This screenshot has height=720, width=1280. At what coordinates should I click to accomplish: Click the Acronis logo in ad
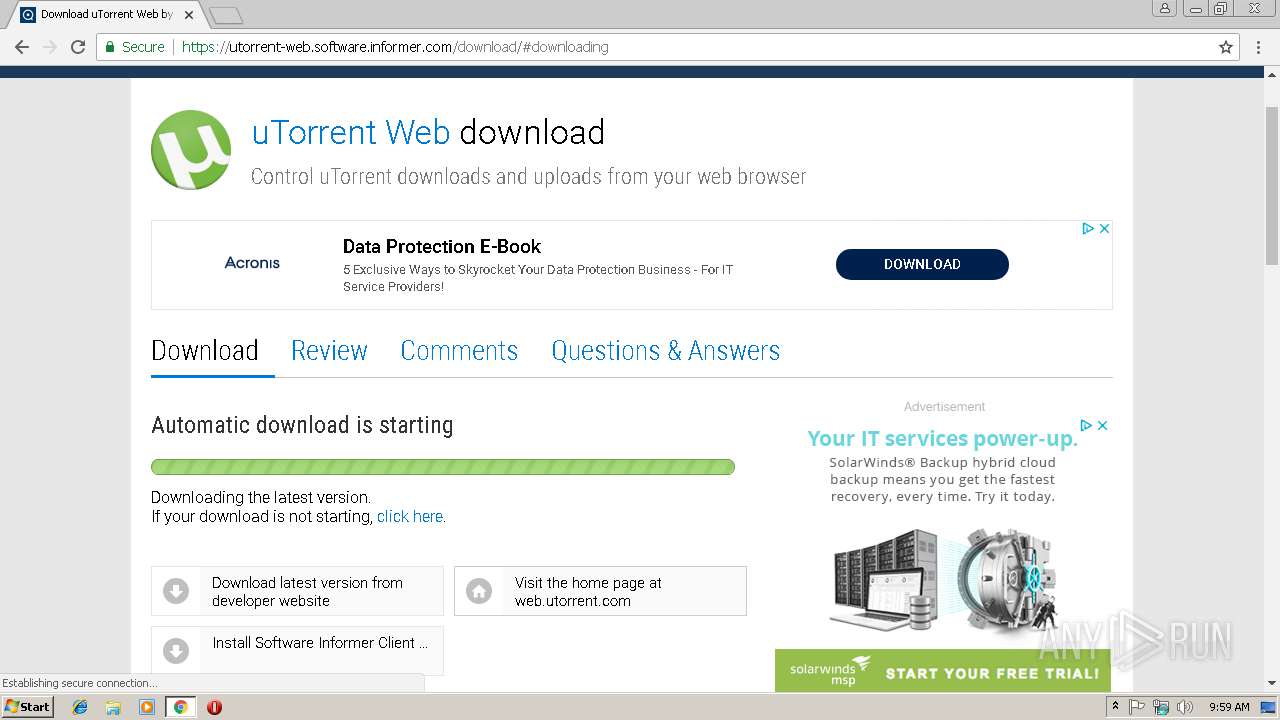pos(252,263)
